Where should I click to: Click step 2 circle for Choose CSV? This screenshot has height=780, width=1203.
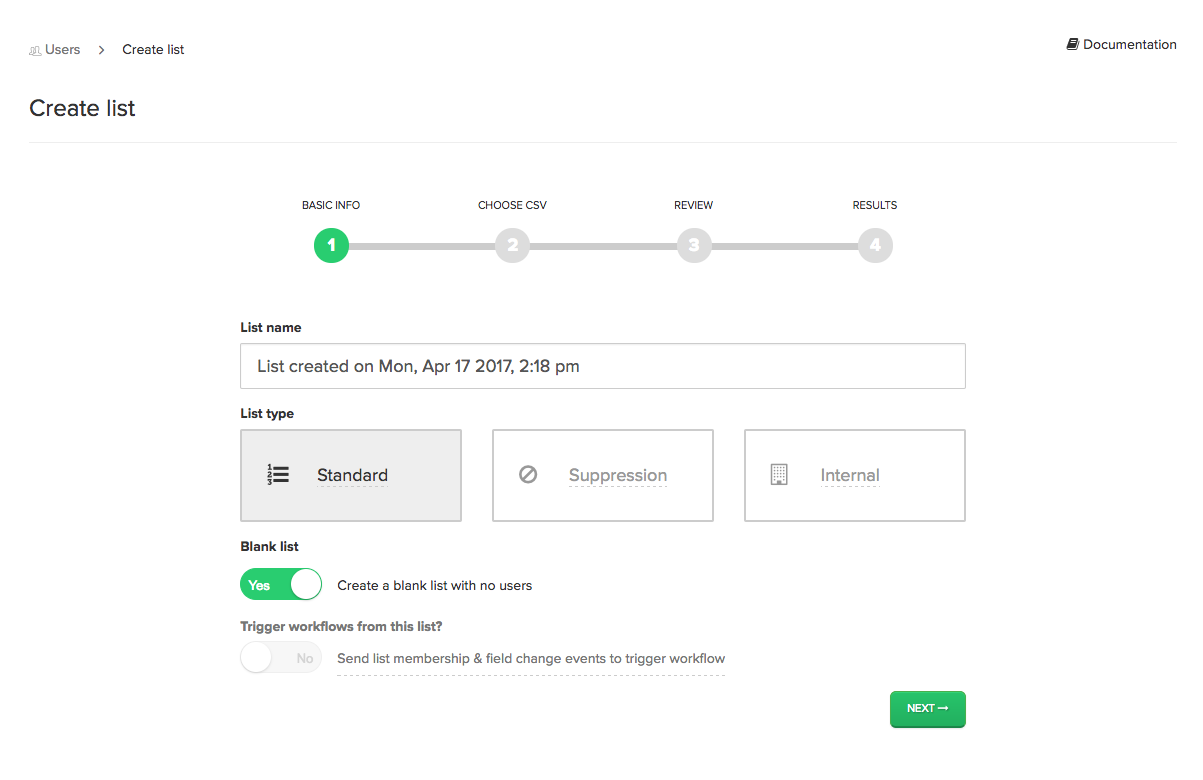point(512,246)
